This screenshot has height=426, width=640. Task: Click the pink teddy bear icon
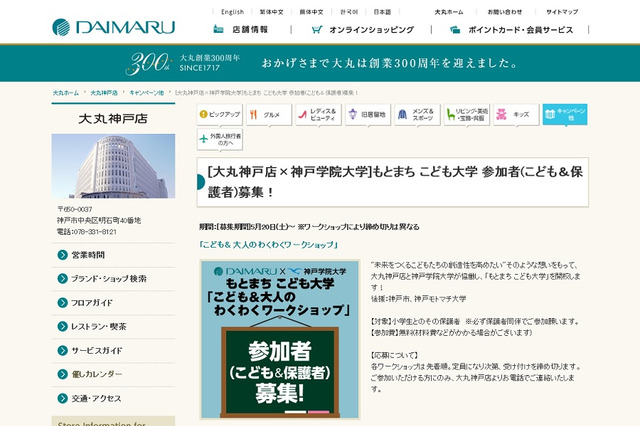pyautogui.click(x=501, y=115)
